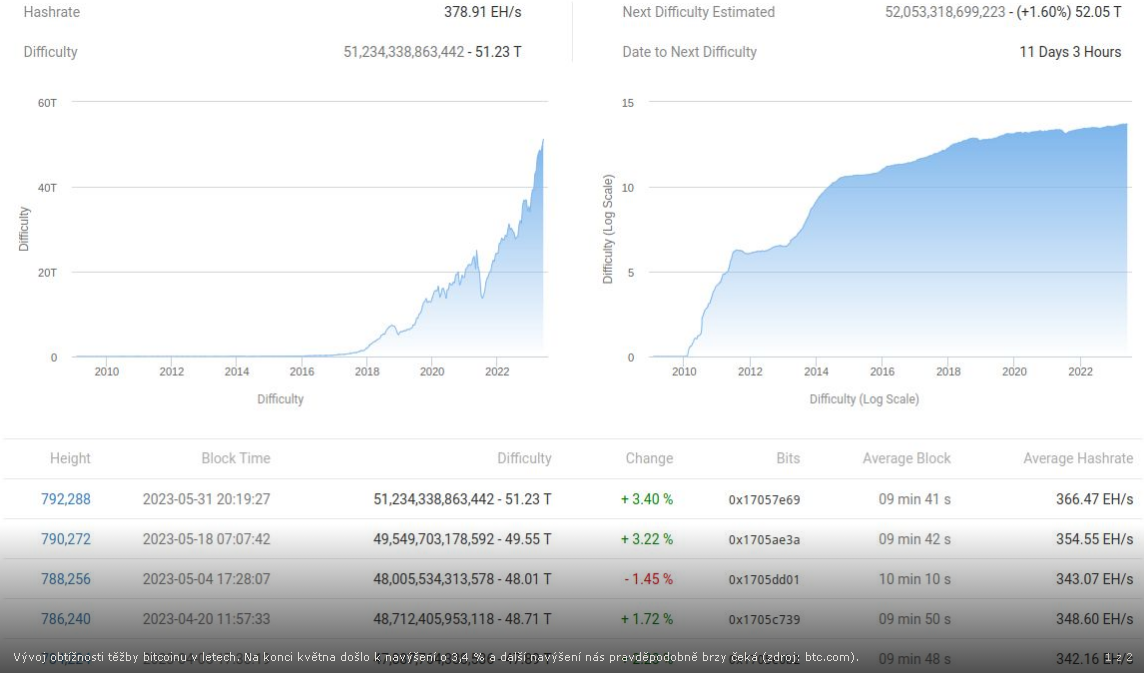Image resolution: width=1144 pixels, height=673 pixels.
Task: Click the 2014 tick on Log Scale chart
Action: [816, 372]
